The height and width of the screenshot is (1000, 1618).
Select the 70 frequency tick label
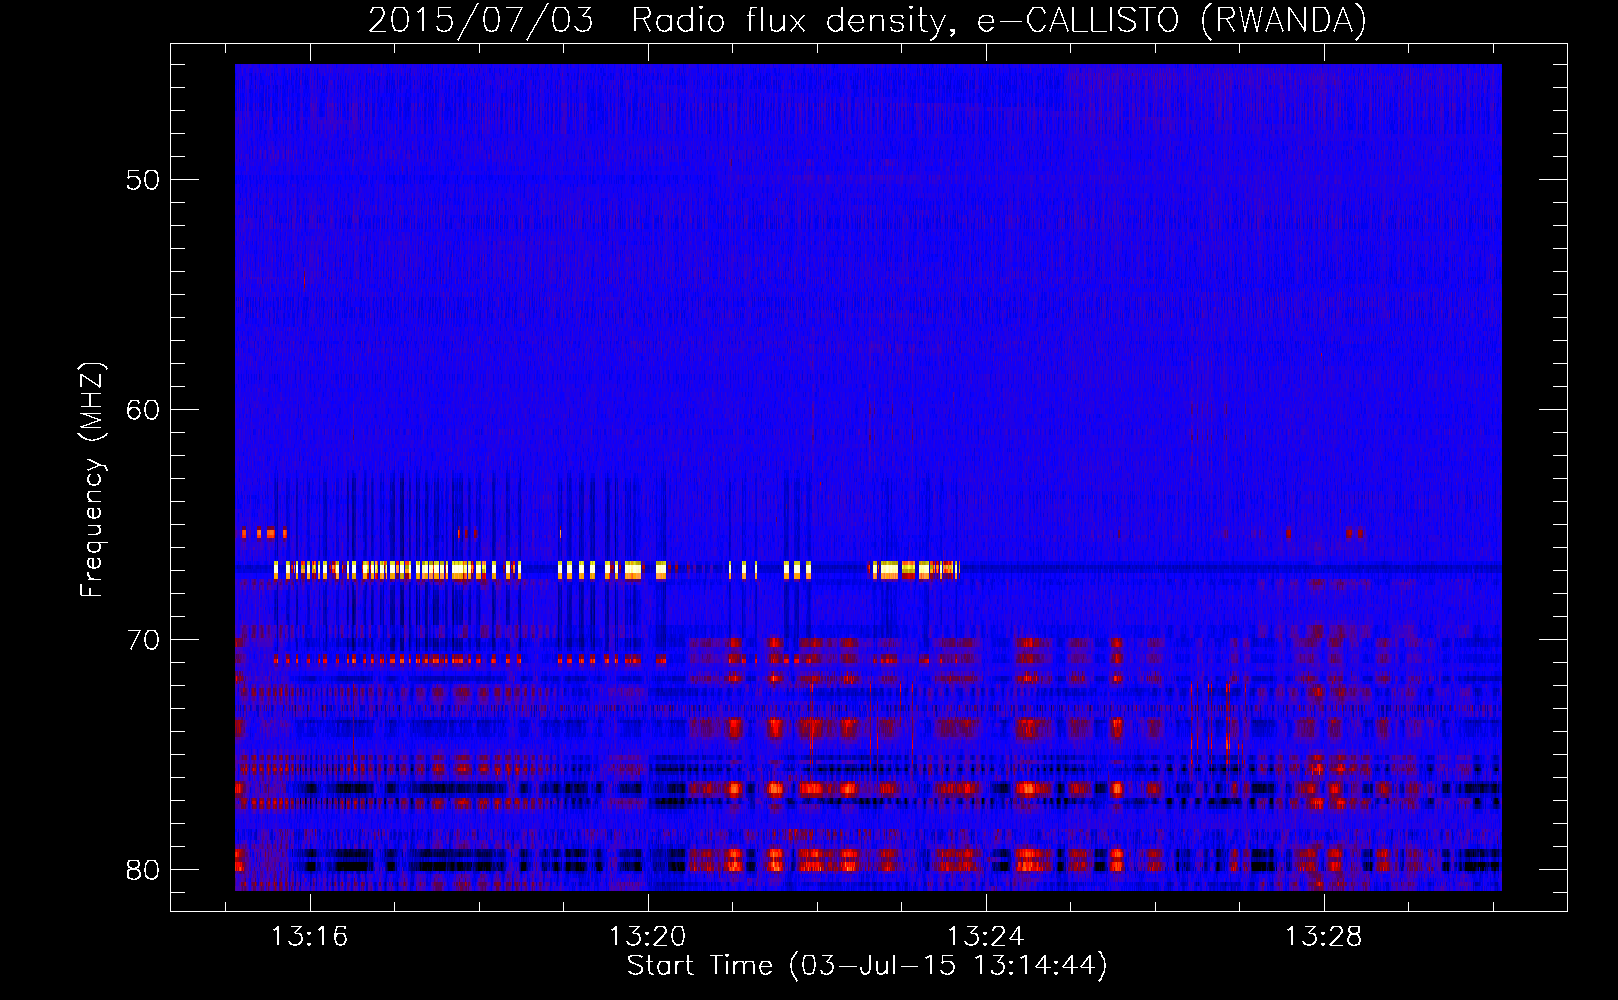click(x=143, y=640)
